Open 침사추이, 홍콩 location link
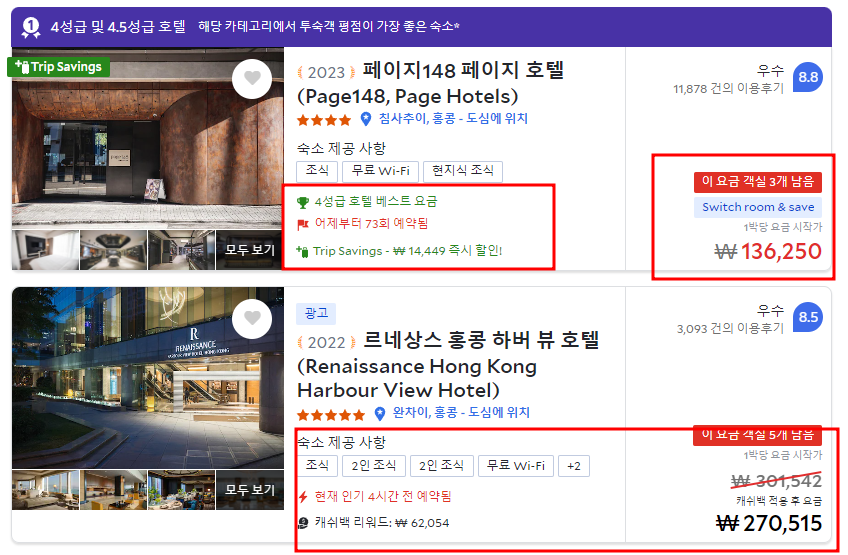The image size is (848, 555). (453, 118)
